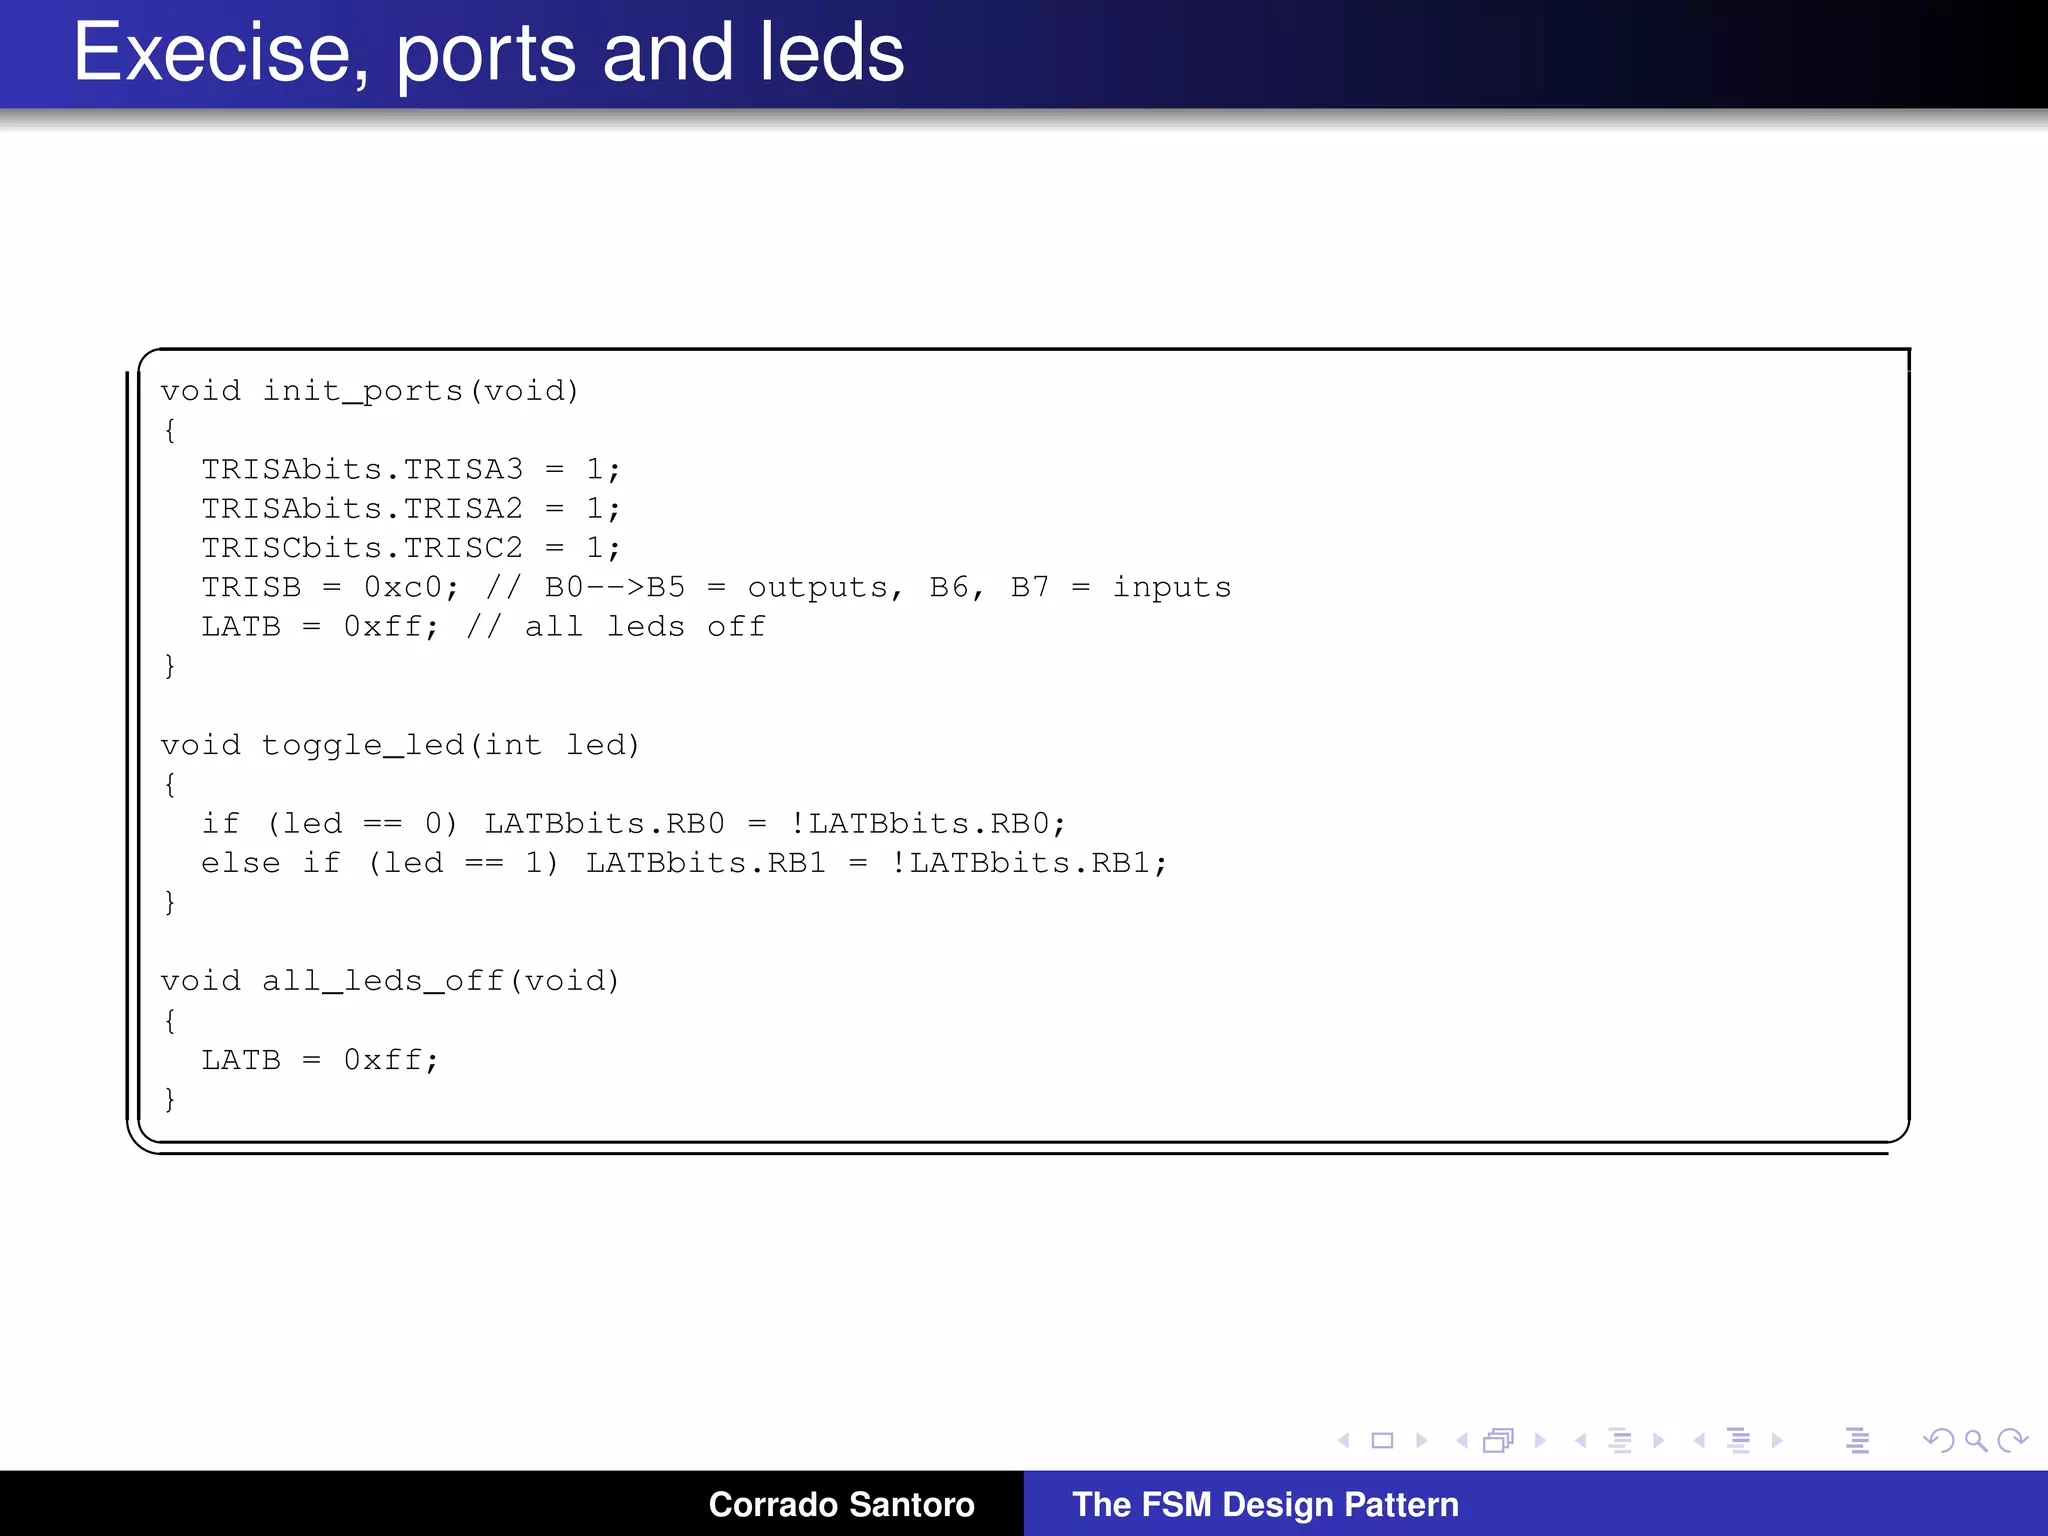Click 'TRISAbits.TRISA2 = 1;' code line
Image resolution: width=2048 pixels, height=1536 pixels.
tap(411, 508)
